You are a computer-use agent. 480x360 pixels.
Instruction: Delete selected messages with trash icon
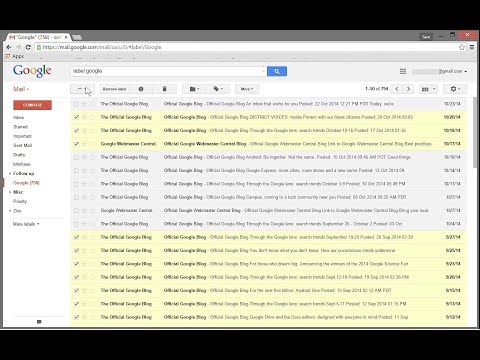tap(164, 89)
